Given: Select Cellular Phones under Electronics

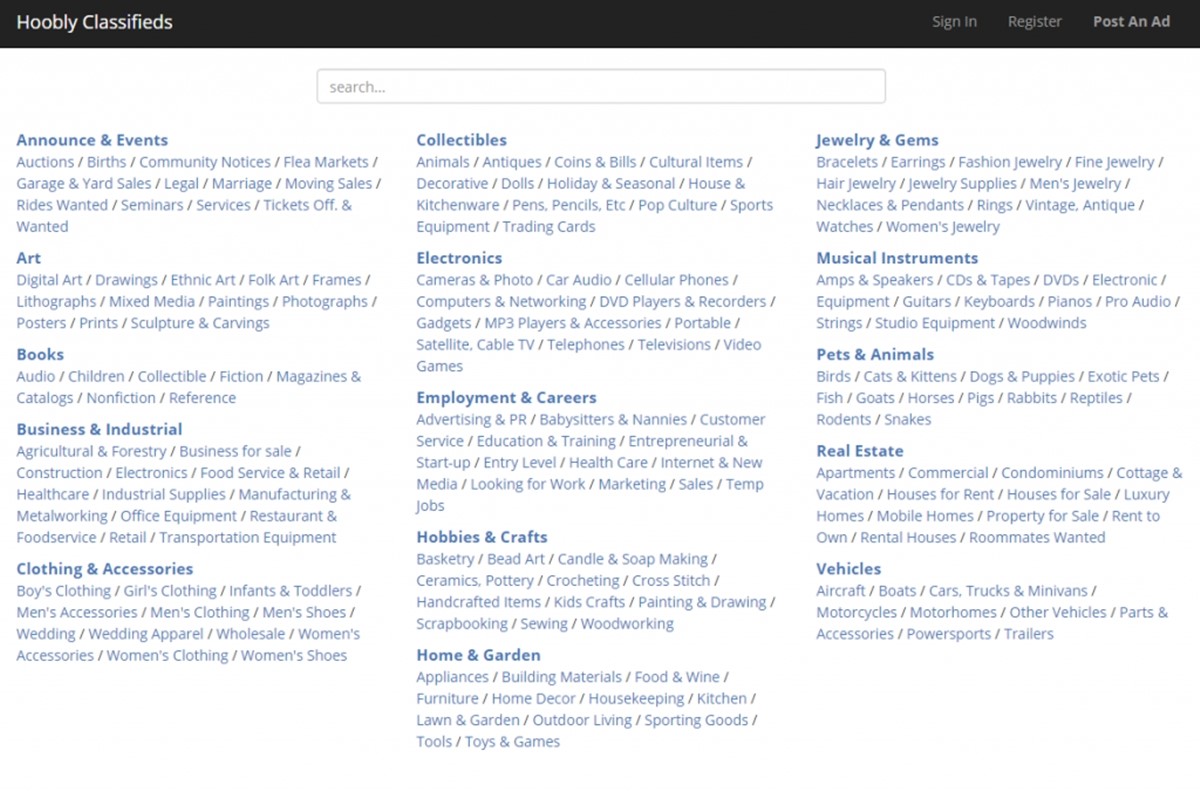Looking at the screenshot, I should click(x=678, y=280).
